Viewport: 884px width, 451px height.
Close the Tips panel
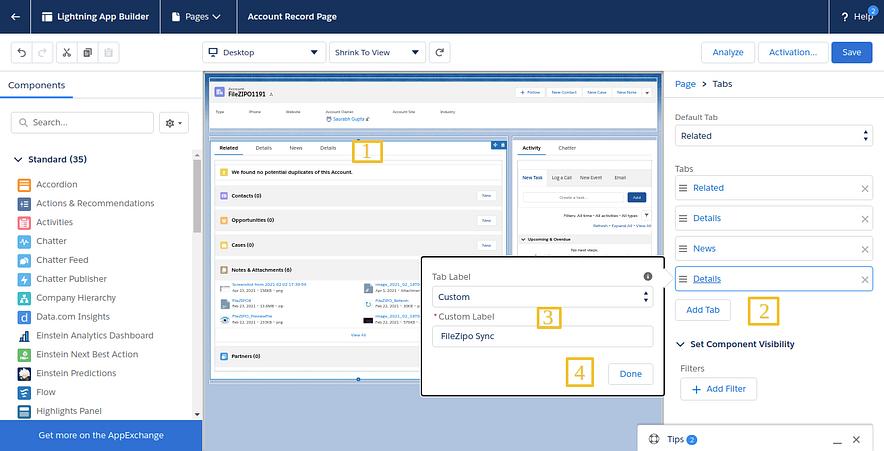coord(856,440)
